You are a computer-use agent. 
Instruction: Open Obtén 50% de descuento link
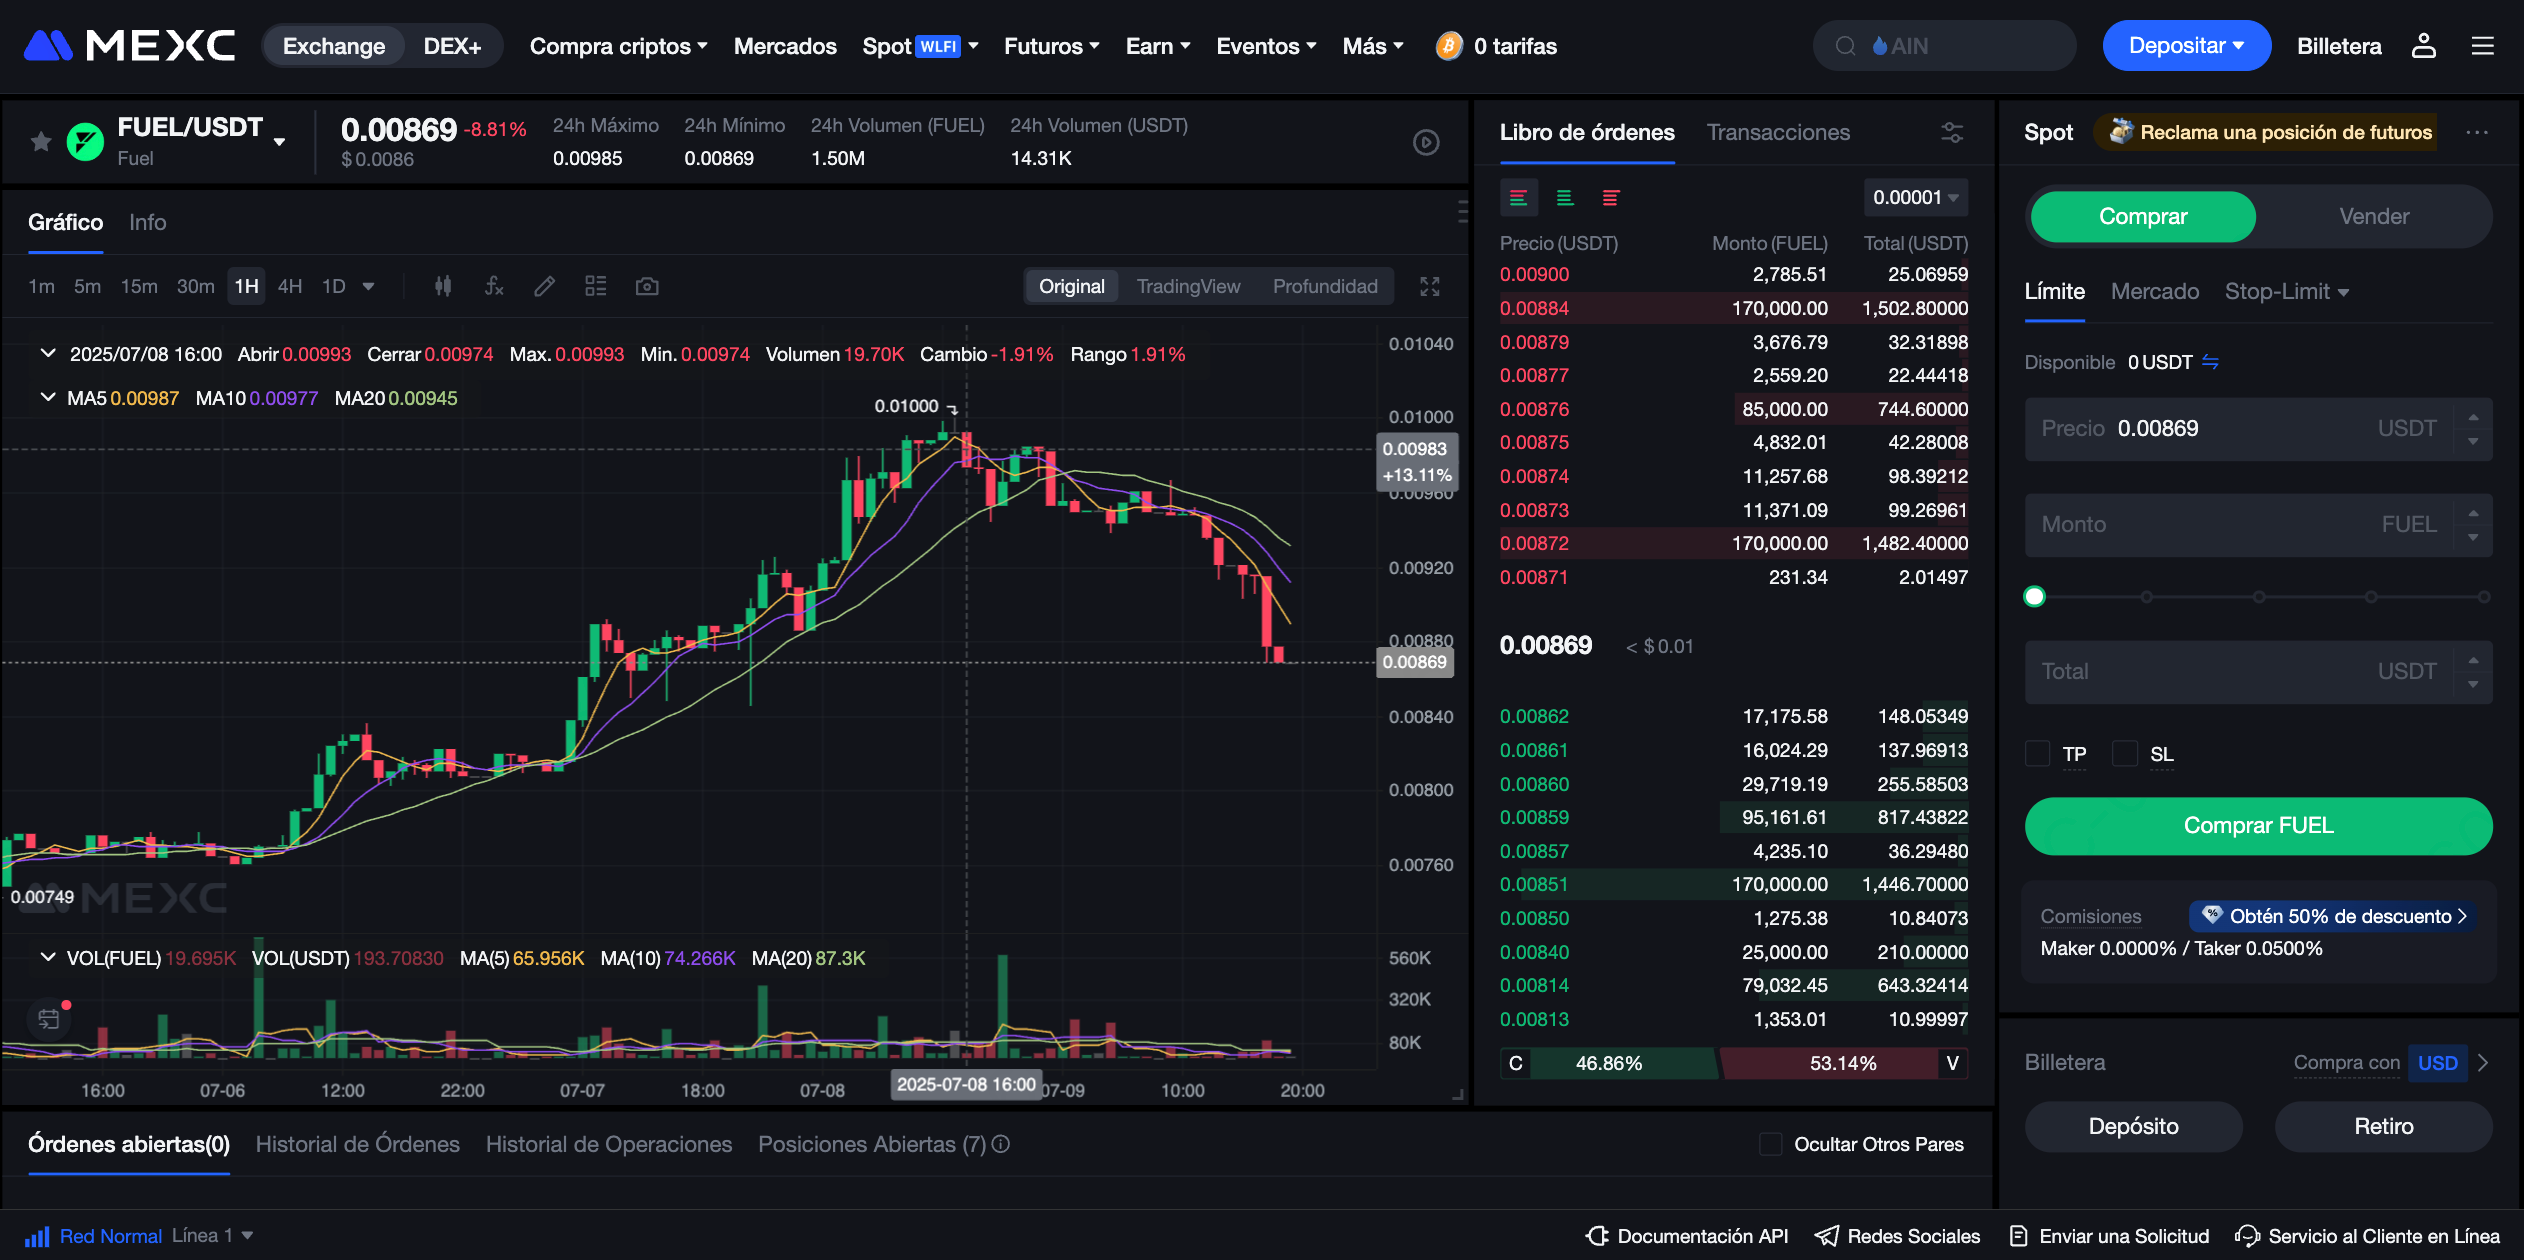[x=2333, y=916]
